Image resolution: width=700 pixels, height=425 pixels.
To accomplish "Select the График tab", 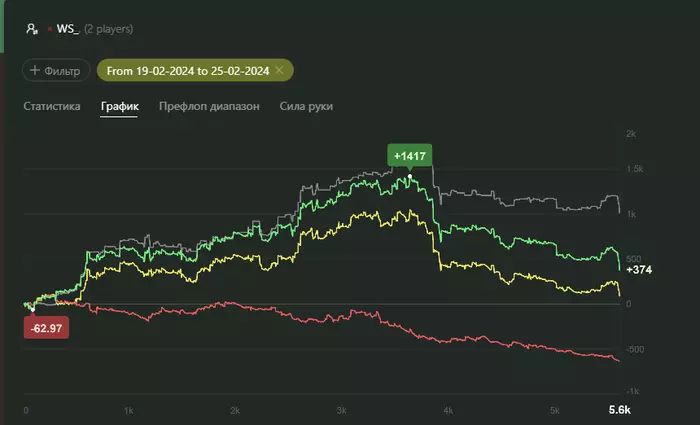I will 119,106.
